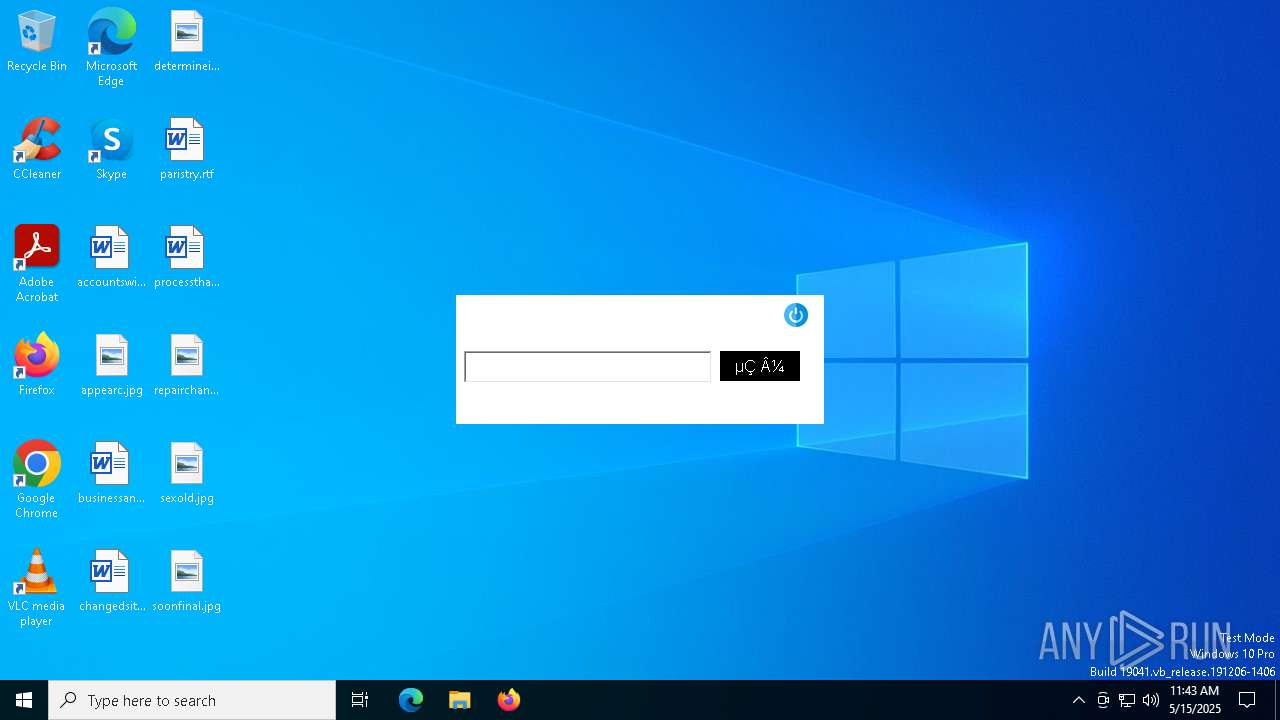
Task: Focus the empty text field in dialog
Action: tap(587, 366)
